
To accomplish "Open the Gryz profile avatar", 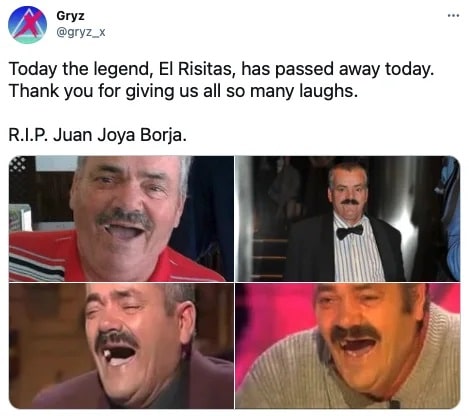I will coord(27,25).
